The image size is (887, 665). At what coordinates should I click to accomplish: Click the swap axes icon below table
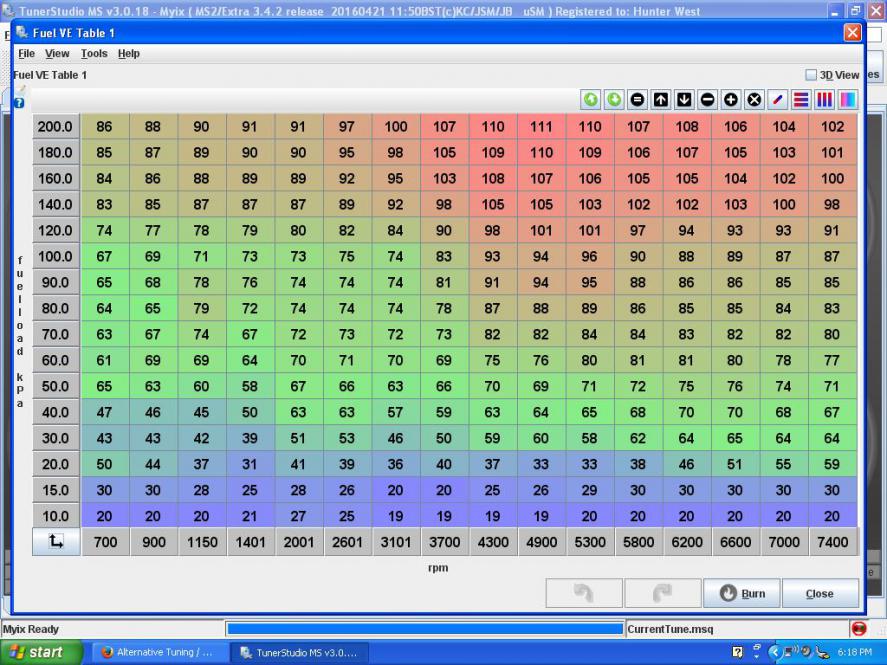(56, 542)
